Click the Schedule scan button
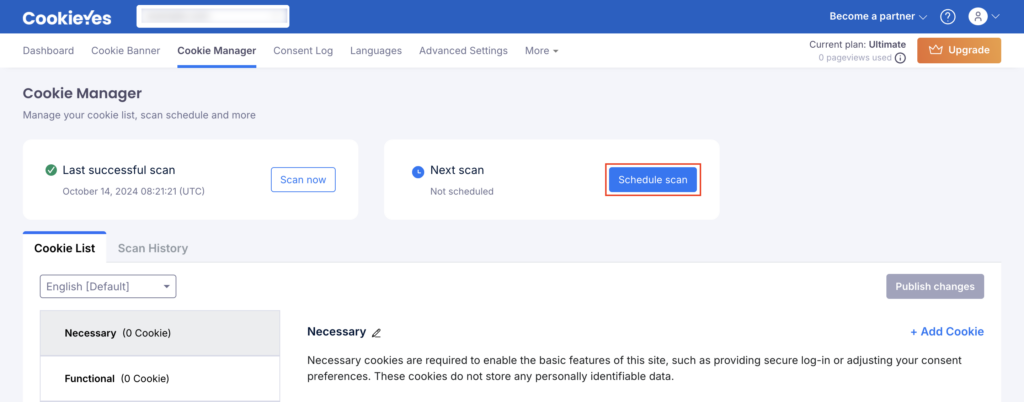 653,180
